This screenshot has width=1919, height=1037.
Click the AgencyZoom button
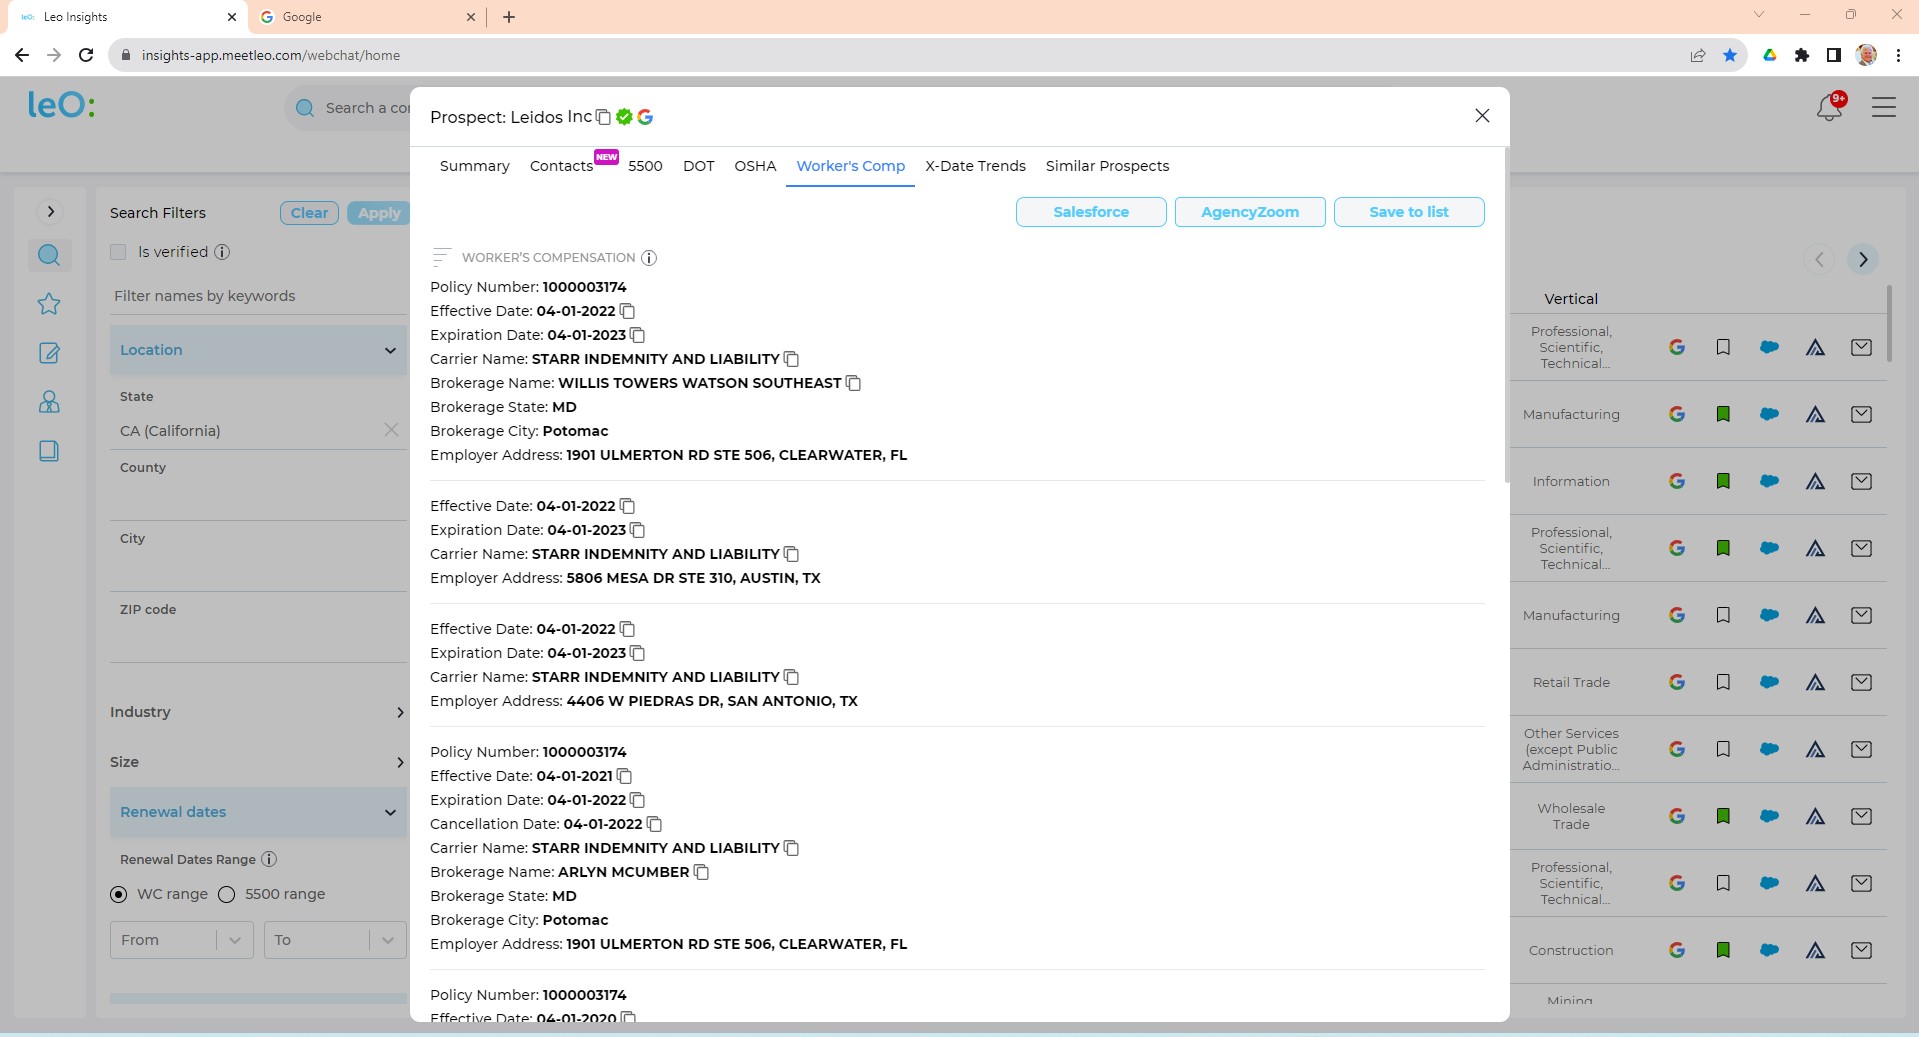tap(1250, 212)
